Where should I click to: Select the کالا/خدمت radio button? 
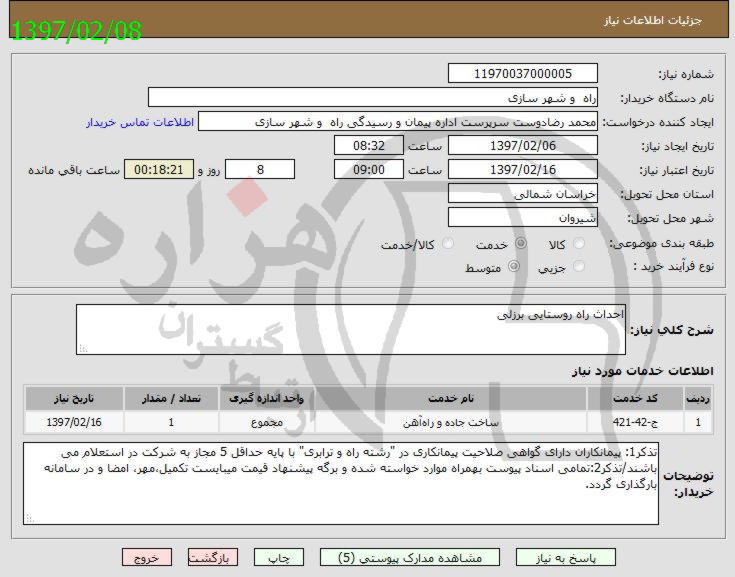[x=448, y=243]
